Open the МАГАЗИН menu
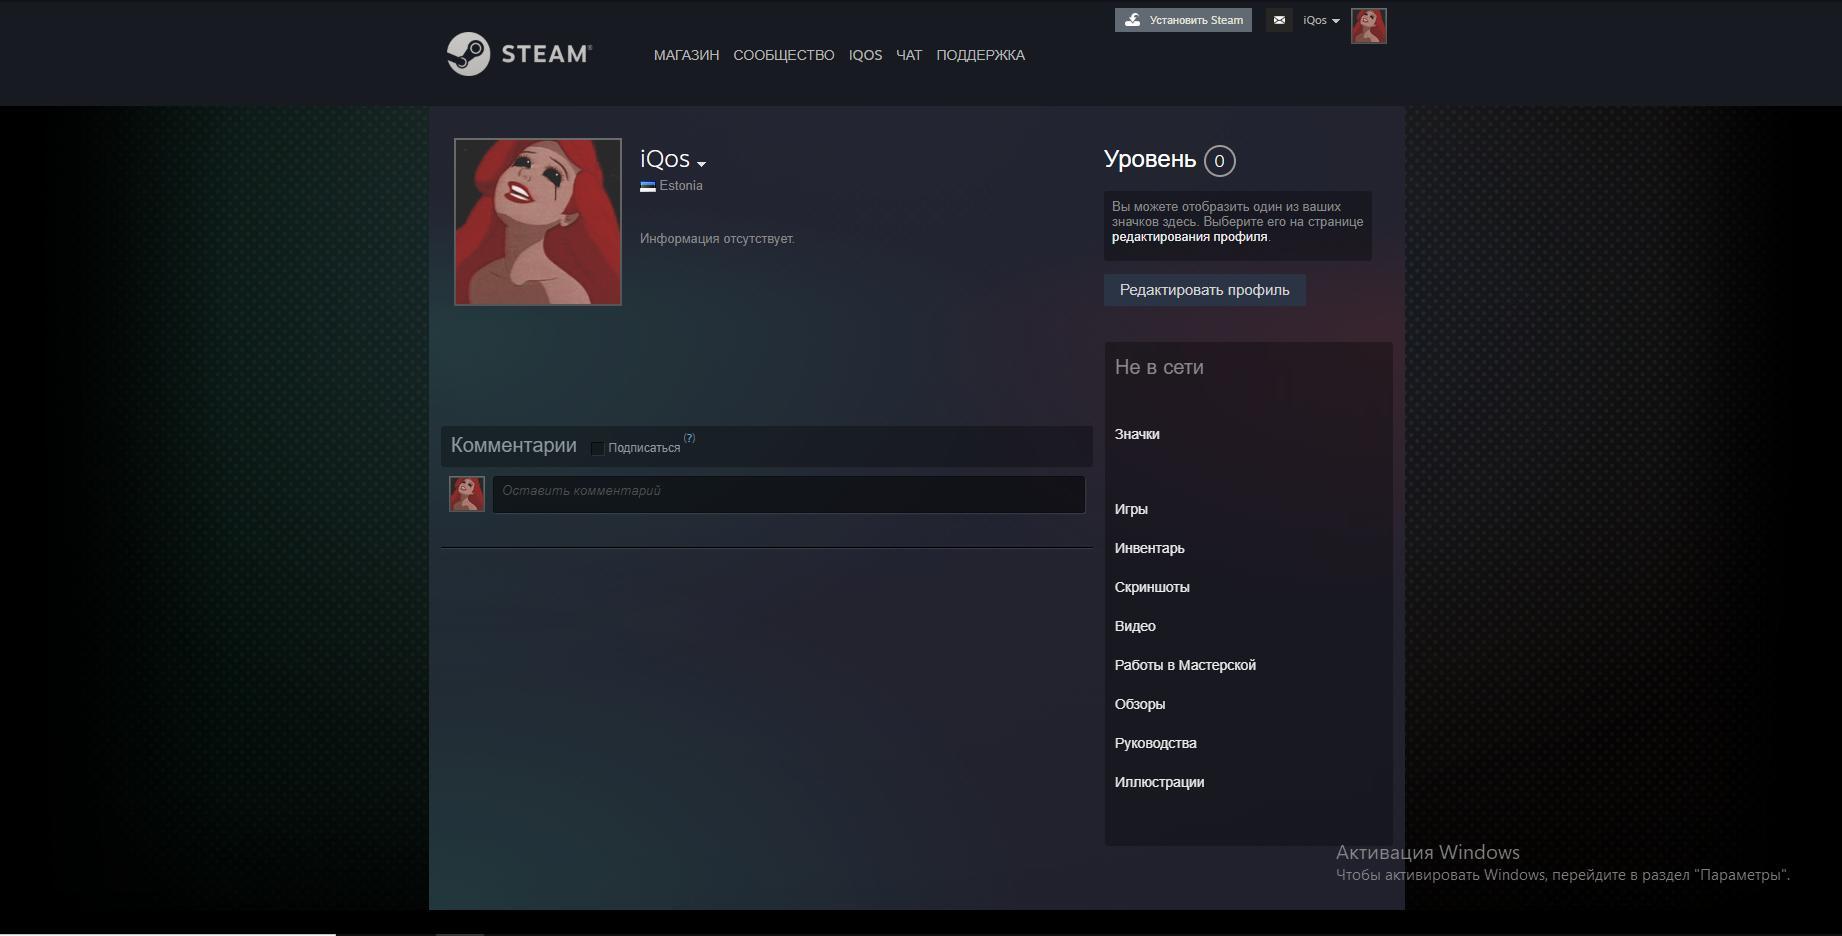Image resolution: width=1842 pixels, height=936 pixels. pos(686,55)
